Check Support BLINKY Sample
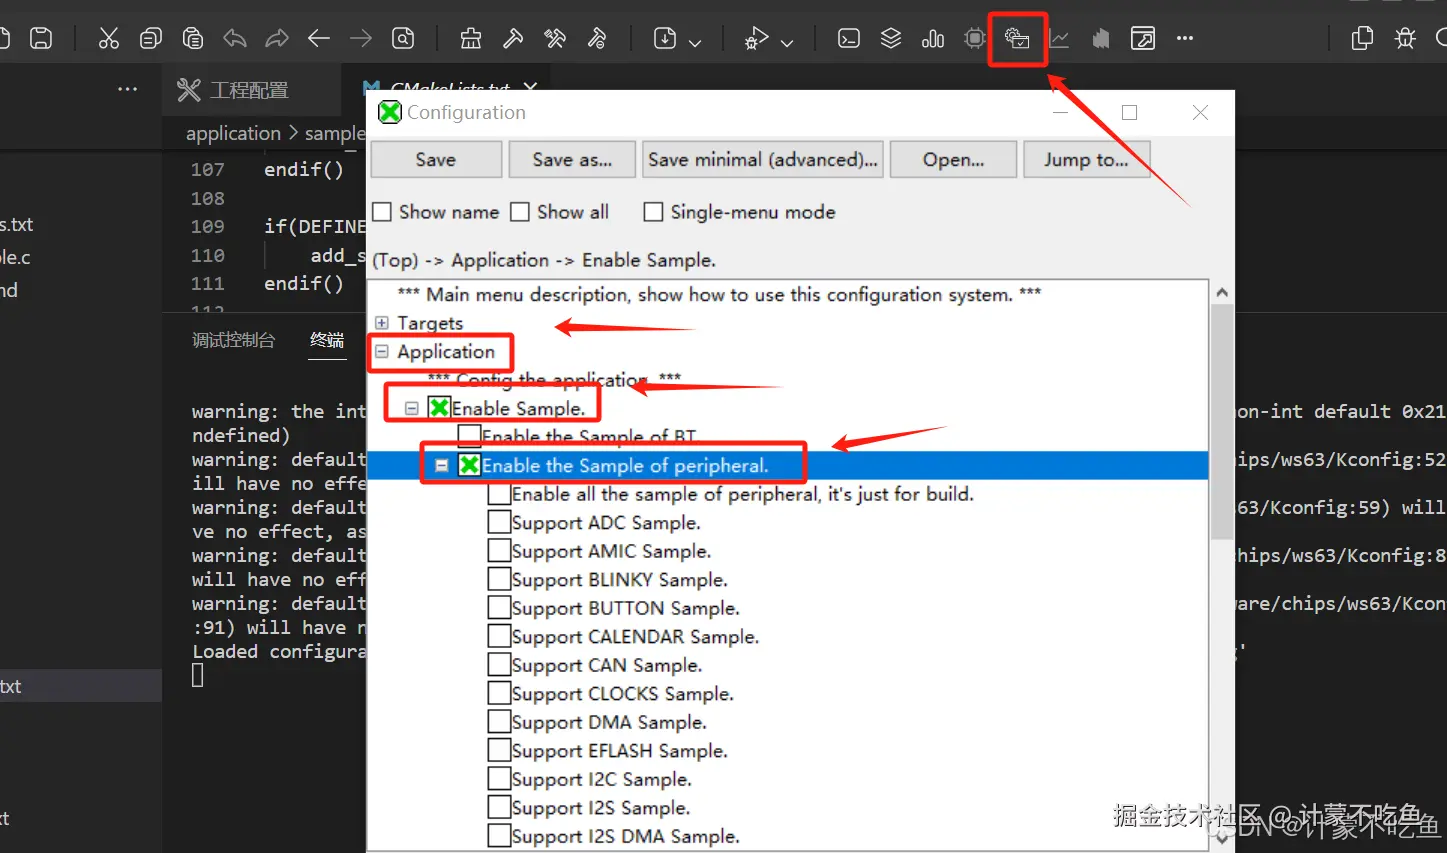1447x853 pixels. point(499,579)
